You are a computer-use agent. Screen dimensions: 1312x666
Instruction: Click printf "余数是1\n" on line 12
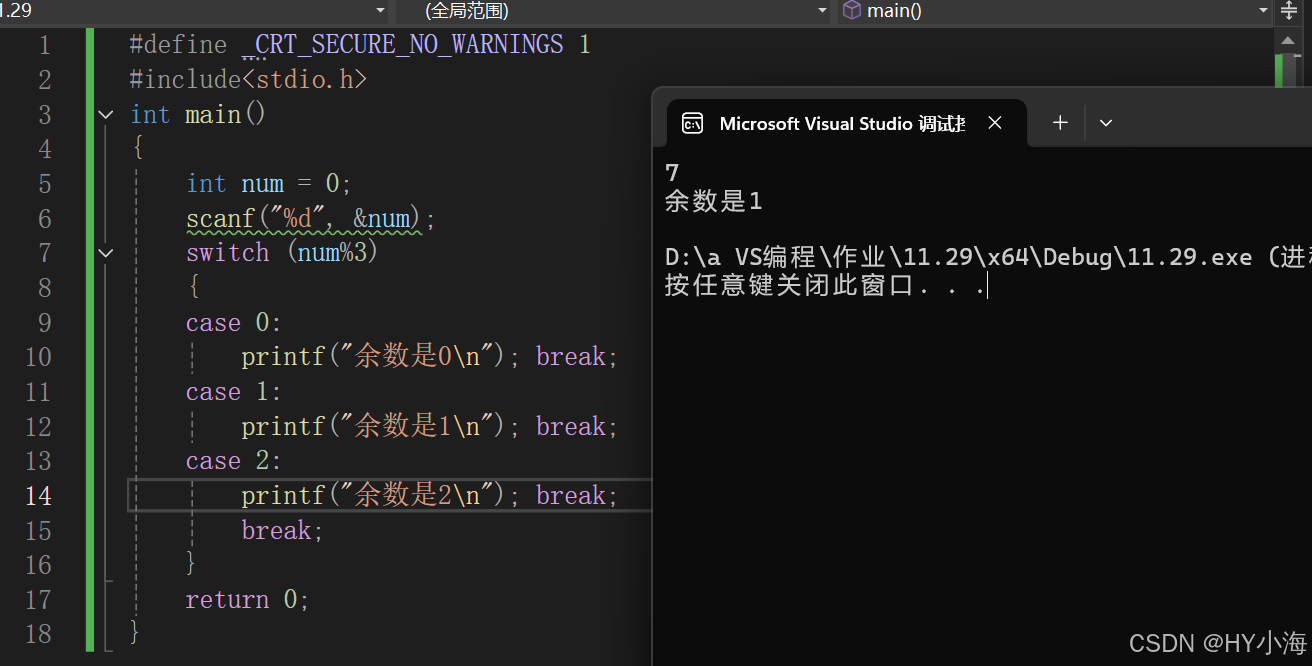(381, 427)
